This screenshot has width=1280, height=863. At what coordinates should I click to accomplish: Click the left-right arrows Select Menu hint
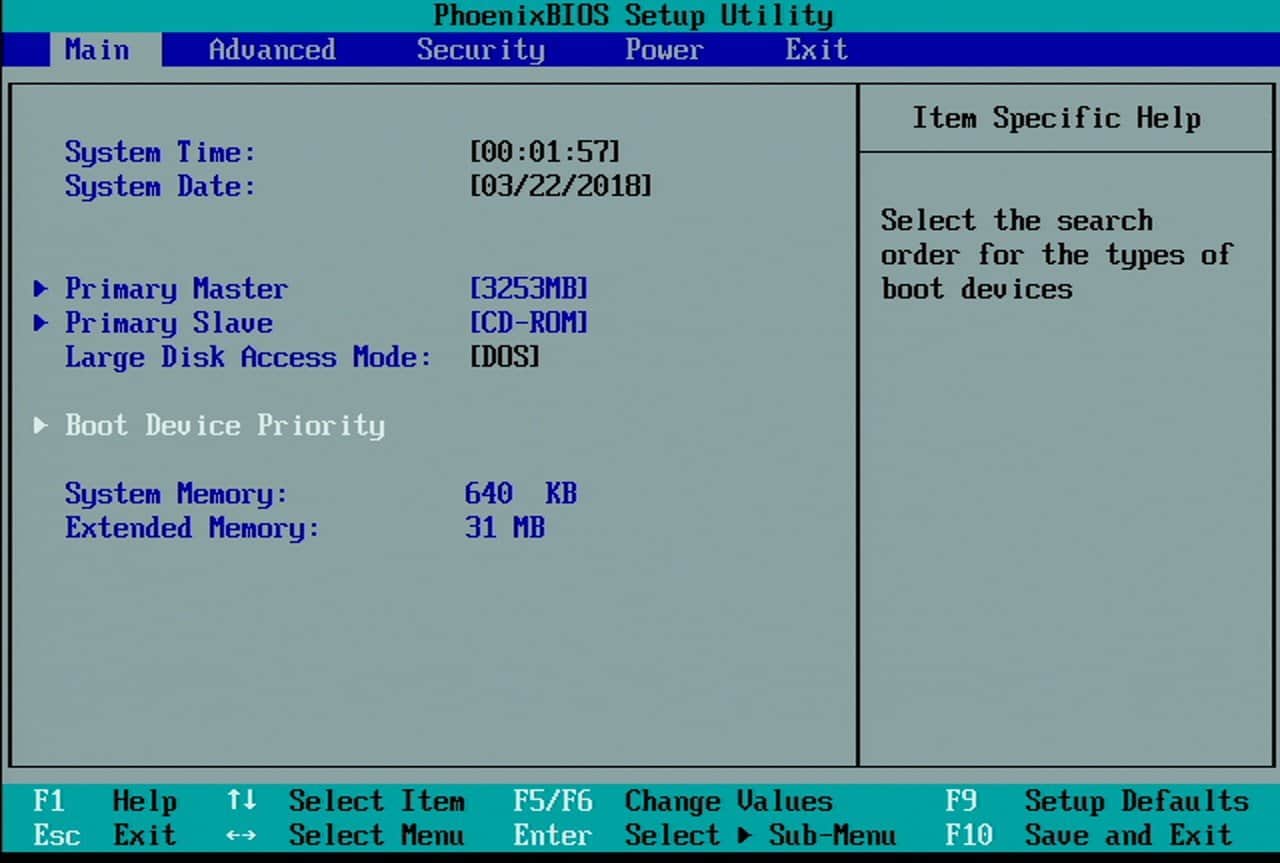[345, 836]
